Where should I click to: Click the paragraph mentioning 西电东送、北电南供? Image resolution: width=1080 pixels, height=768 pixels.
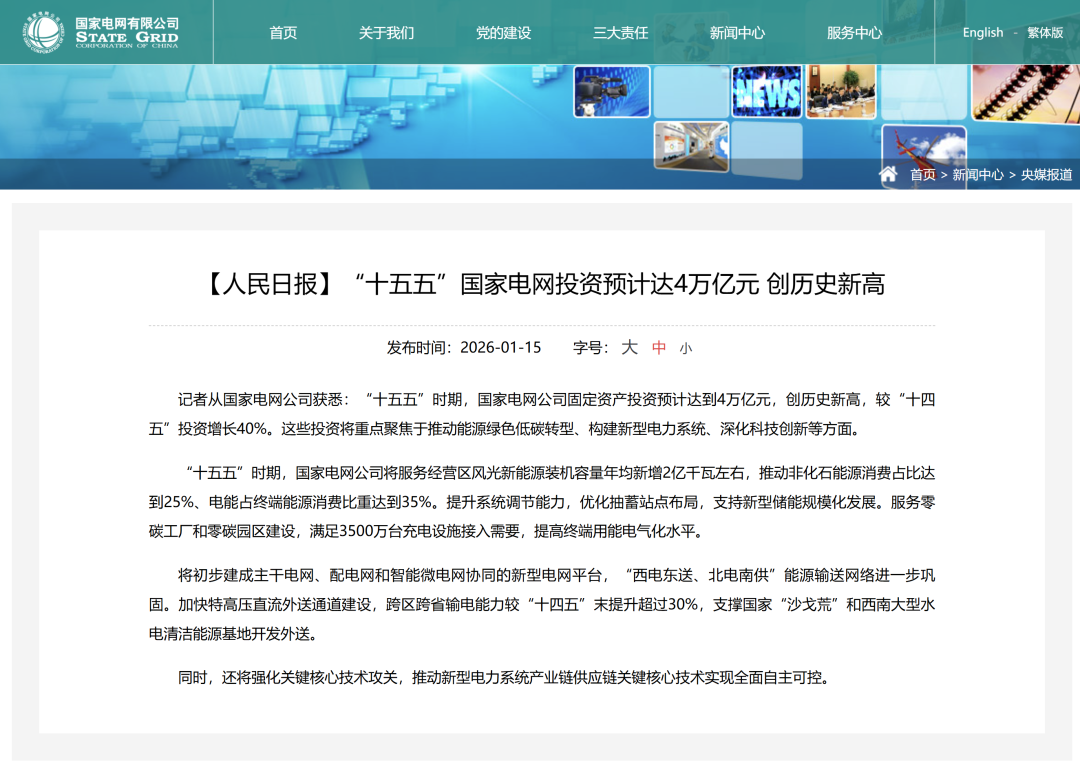[x=541, y=604]
